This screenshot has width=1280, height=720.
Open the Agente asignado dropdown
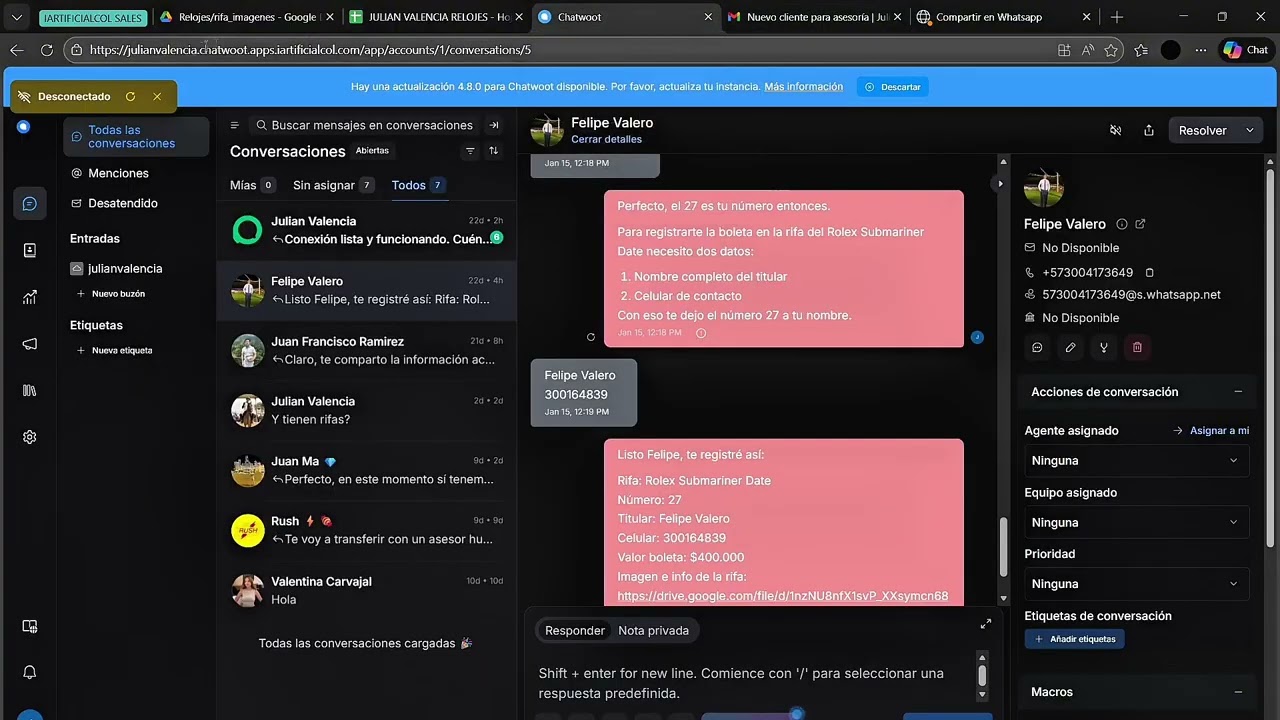point(1137,461)
